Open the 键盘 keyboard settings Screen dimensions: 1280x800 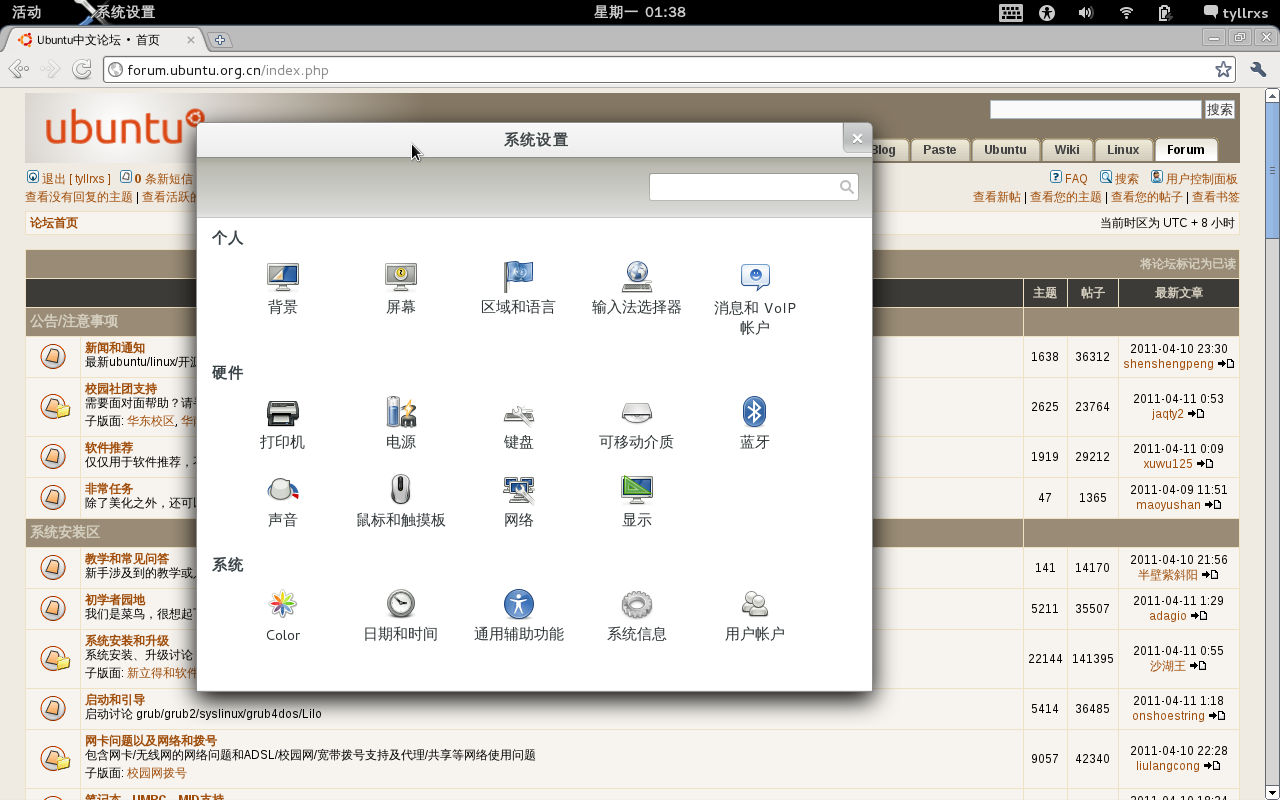[518, 423]
